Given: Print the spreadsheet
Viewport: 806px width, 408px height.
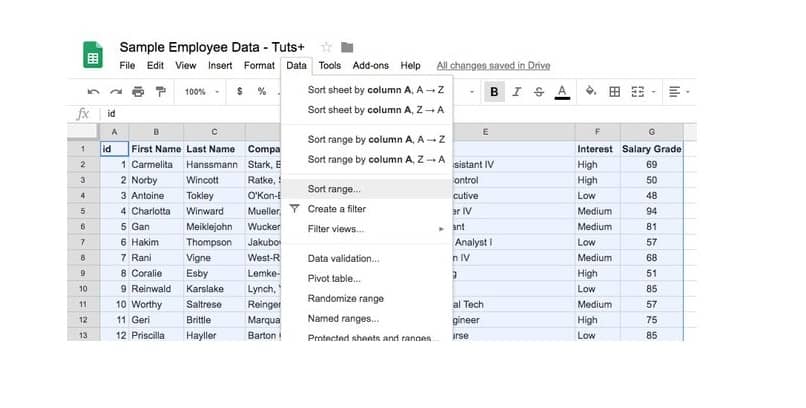Looking at the screenshot, I should 138,92.
